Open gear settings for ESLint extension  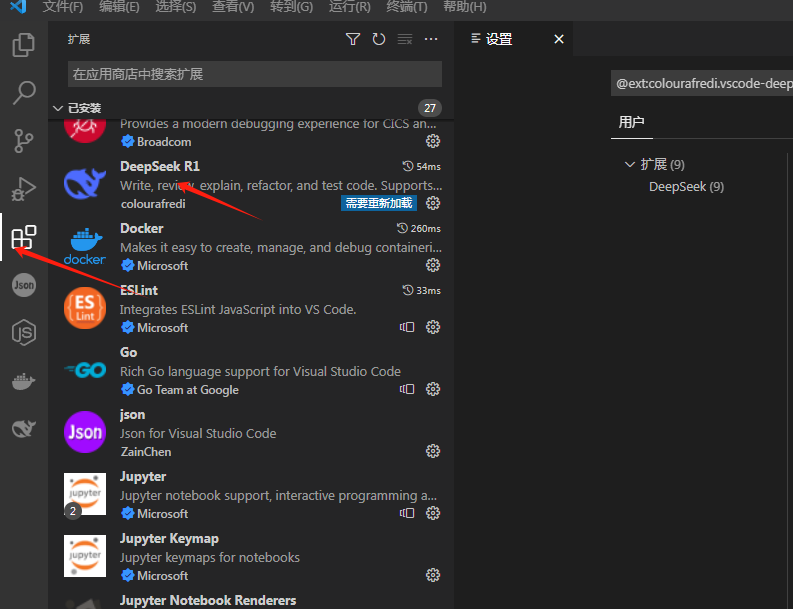tap(433, 327)
